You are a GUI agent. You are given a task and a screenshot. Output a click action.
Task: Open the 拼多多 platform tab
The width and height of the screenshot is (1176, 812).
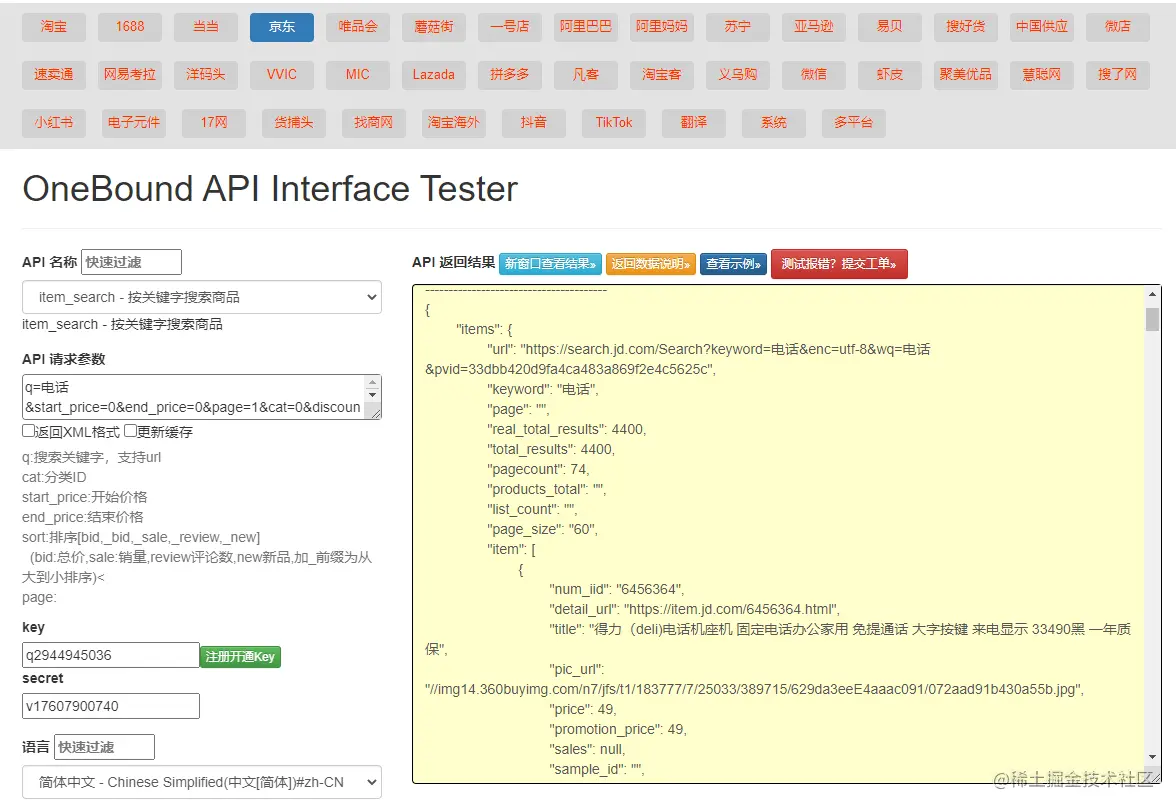click(510, 75)
